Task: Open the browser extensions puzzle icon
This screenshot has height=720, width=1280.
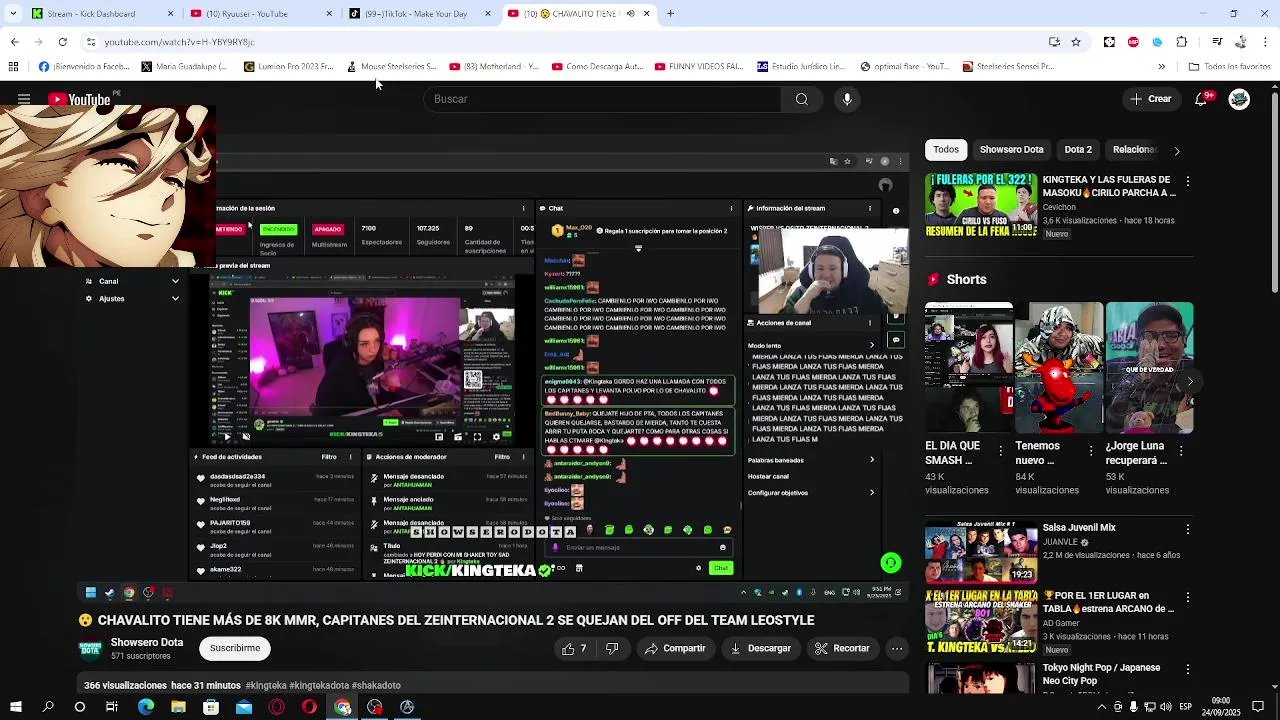Action: pyautogui.click(x=1181, y=42)
